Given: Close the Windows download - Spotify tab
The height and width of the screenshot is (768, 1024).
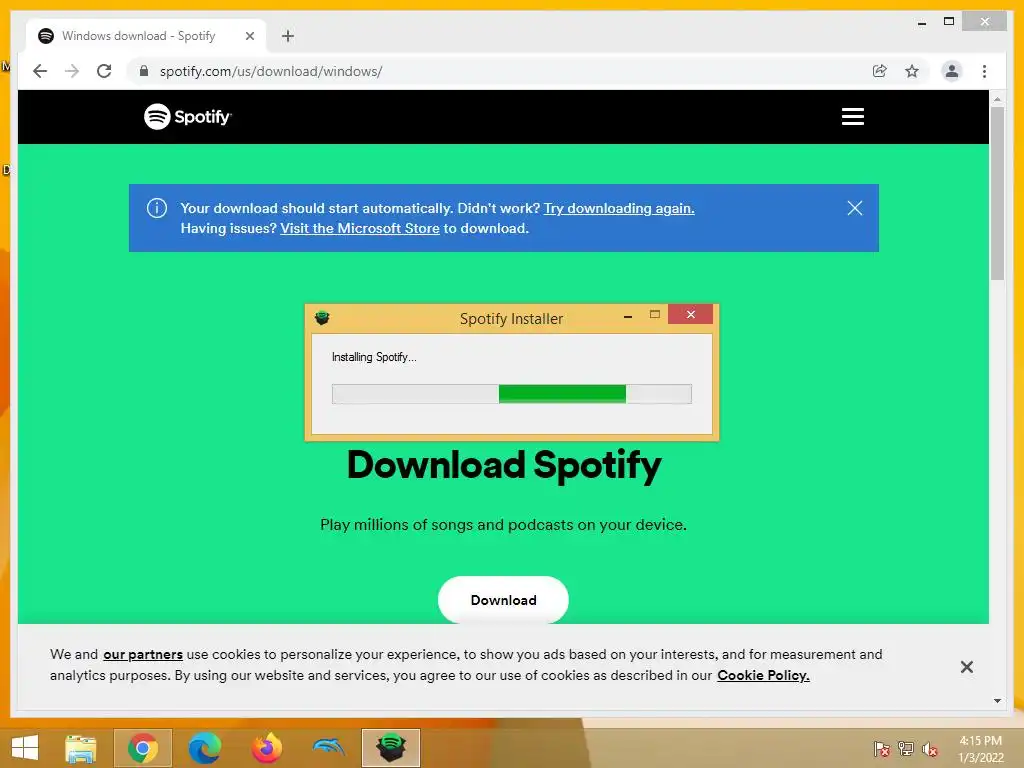Looking at the screenshot, I should click(249, 36).
